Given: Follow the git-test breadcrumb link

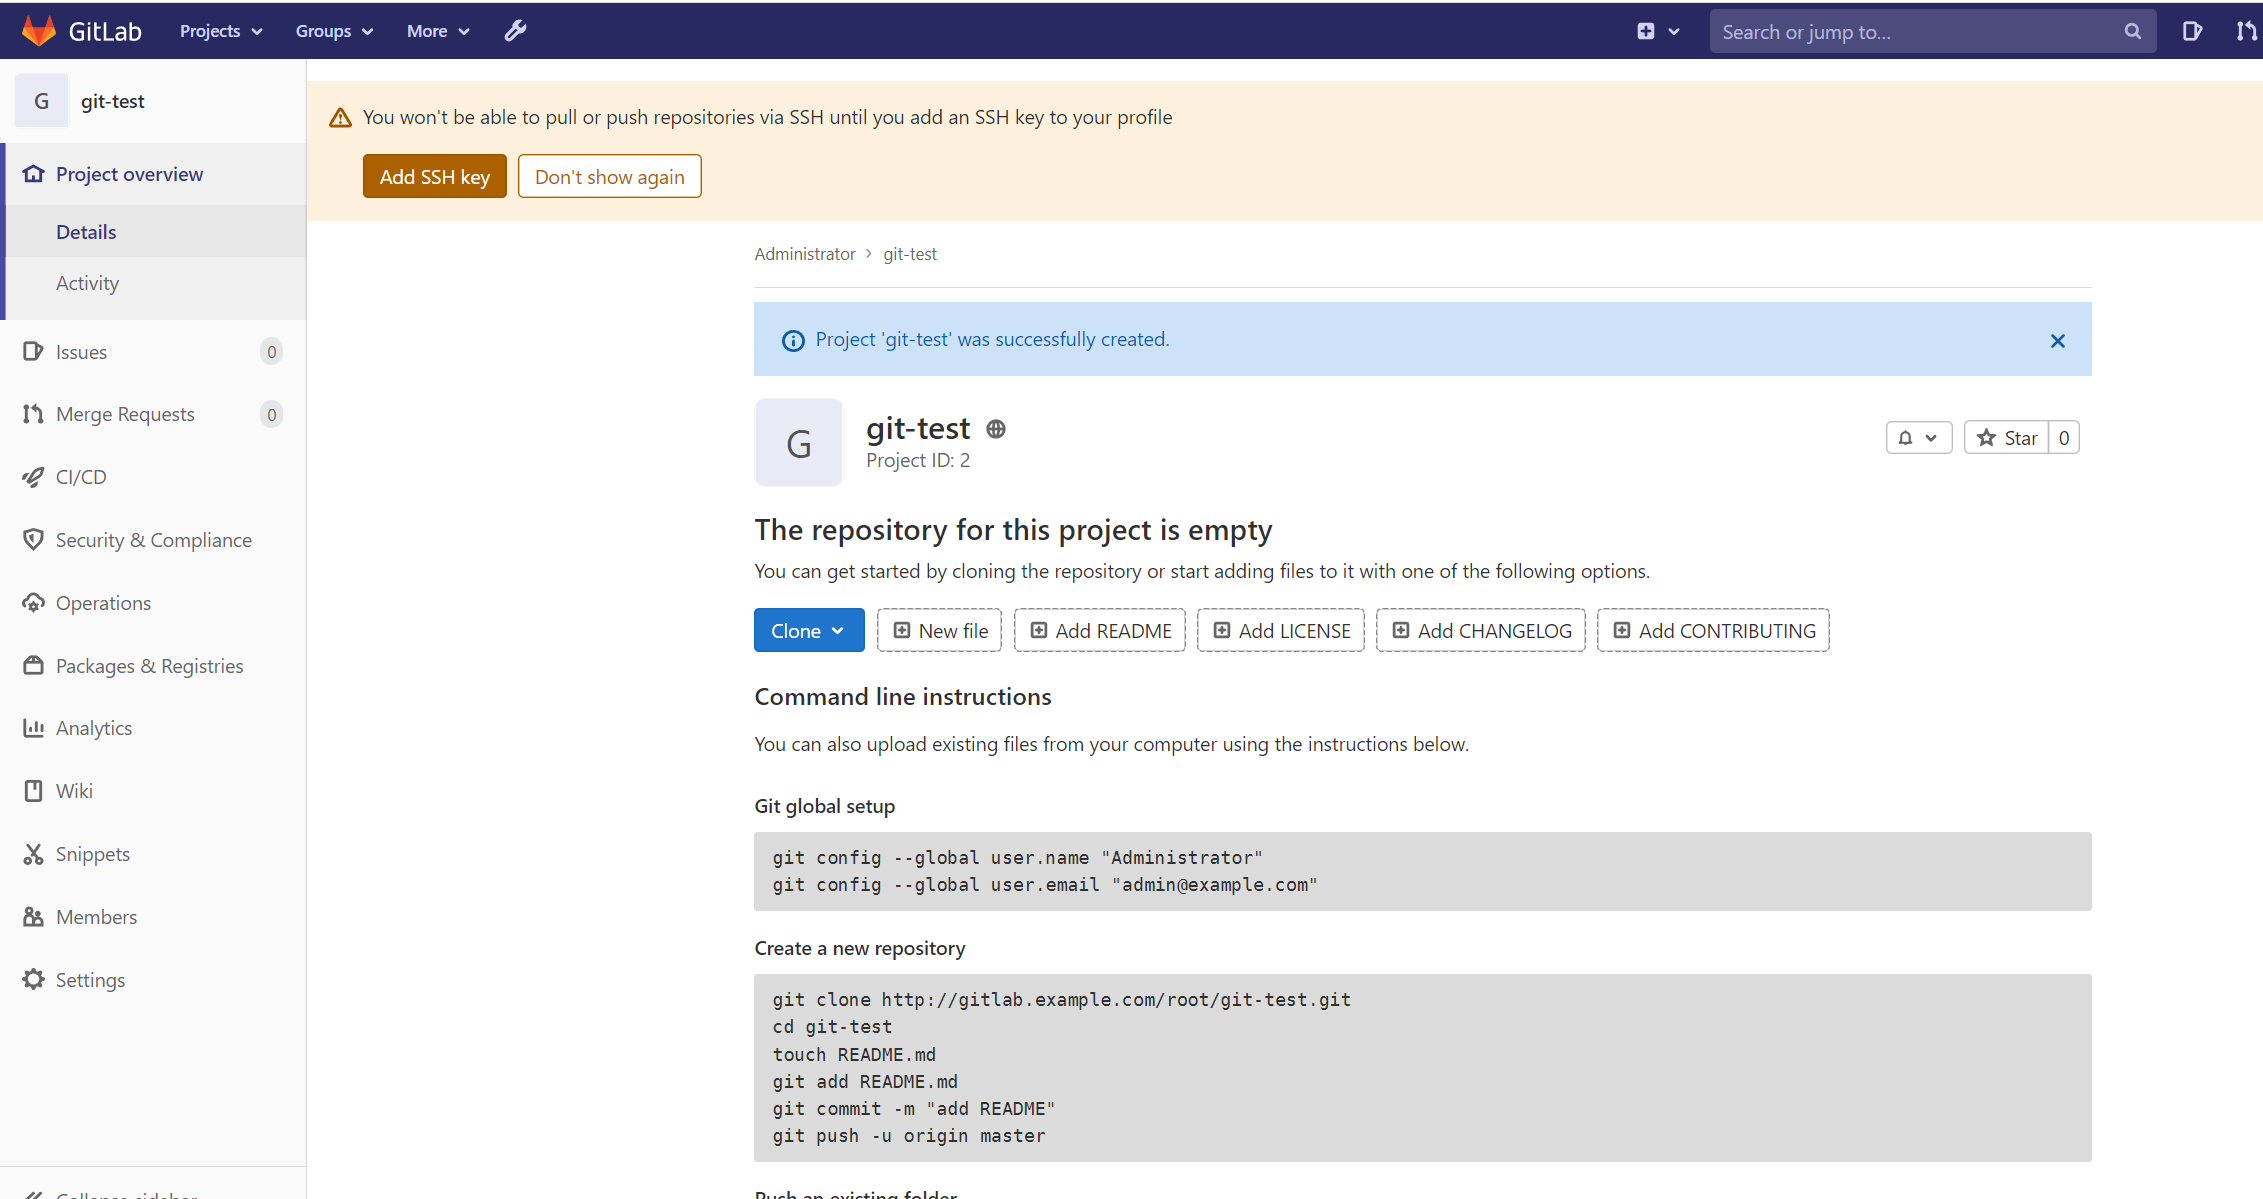Looking at the screenshot, I should [x=910, y=254].
